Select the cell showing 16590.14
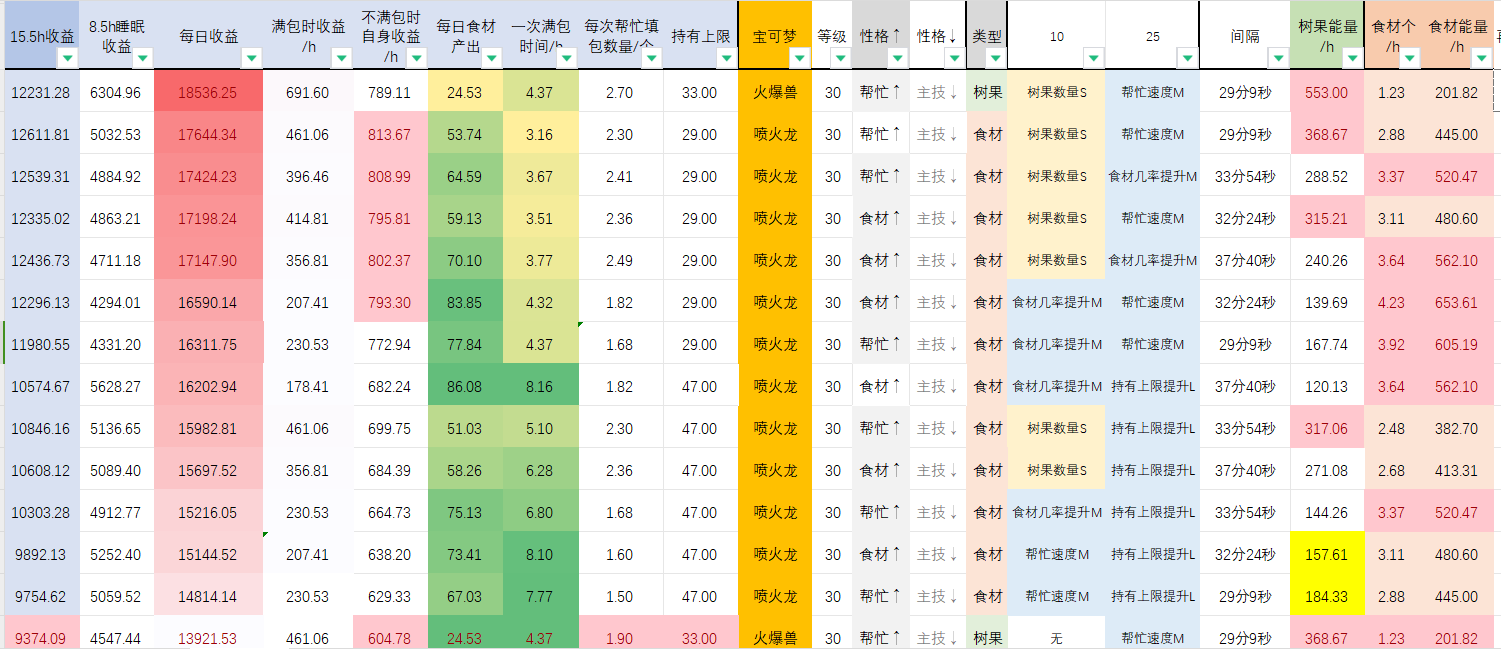 208,302
